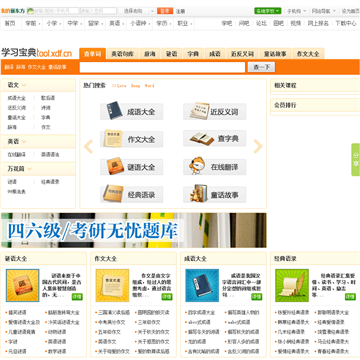
Task: Expand the 小学 navigation menu
Action: coord(53,24)
